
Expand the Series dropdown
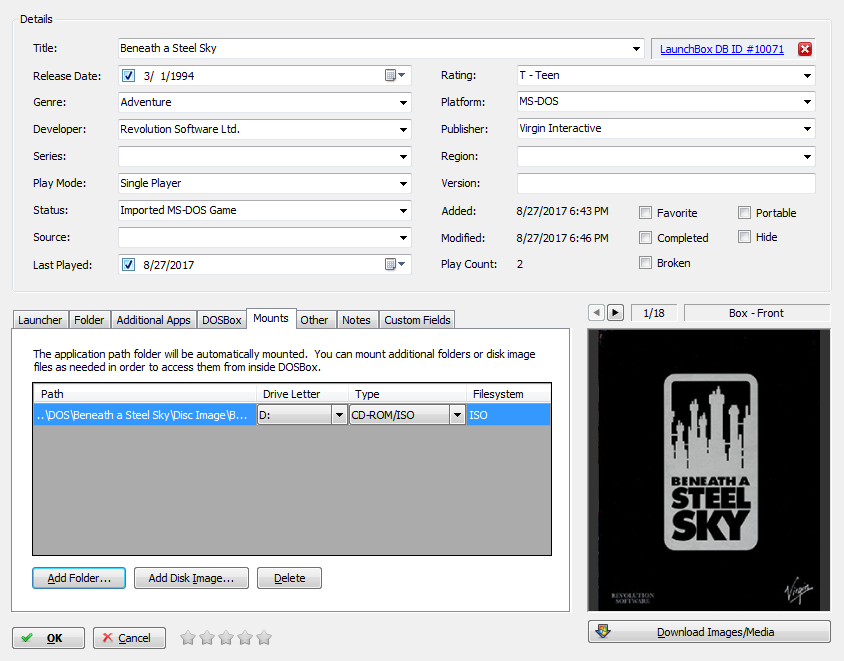click(403, 157)
